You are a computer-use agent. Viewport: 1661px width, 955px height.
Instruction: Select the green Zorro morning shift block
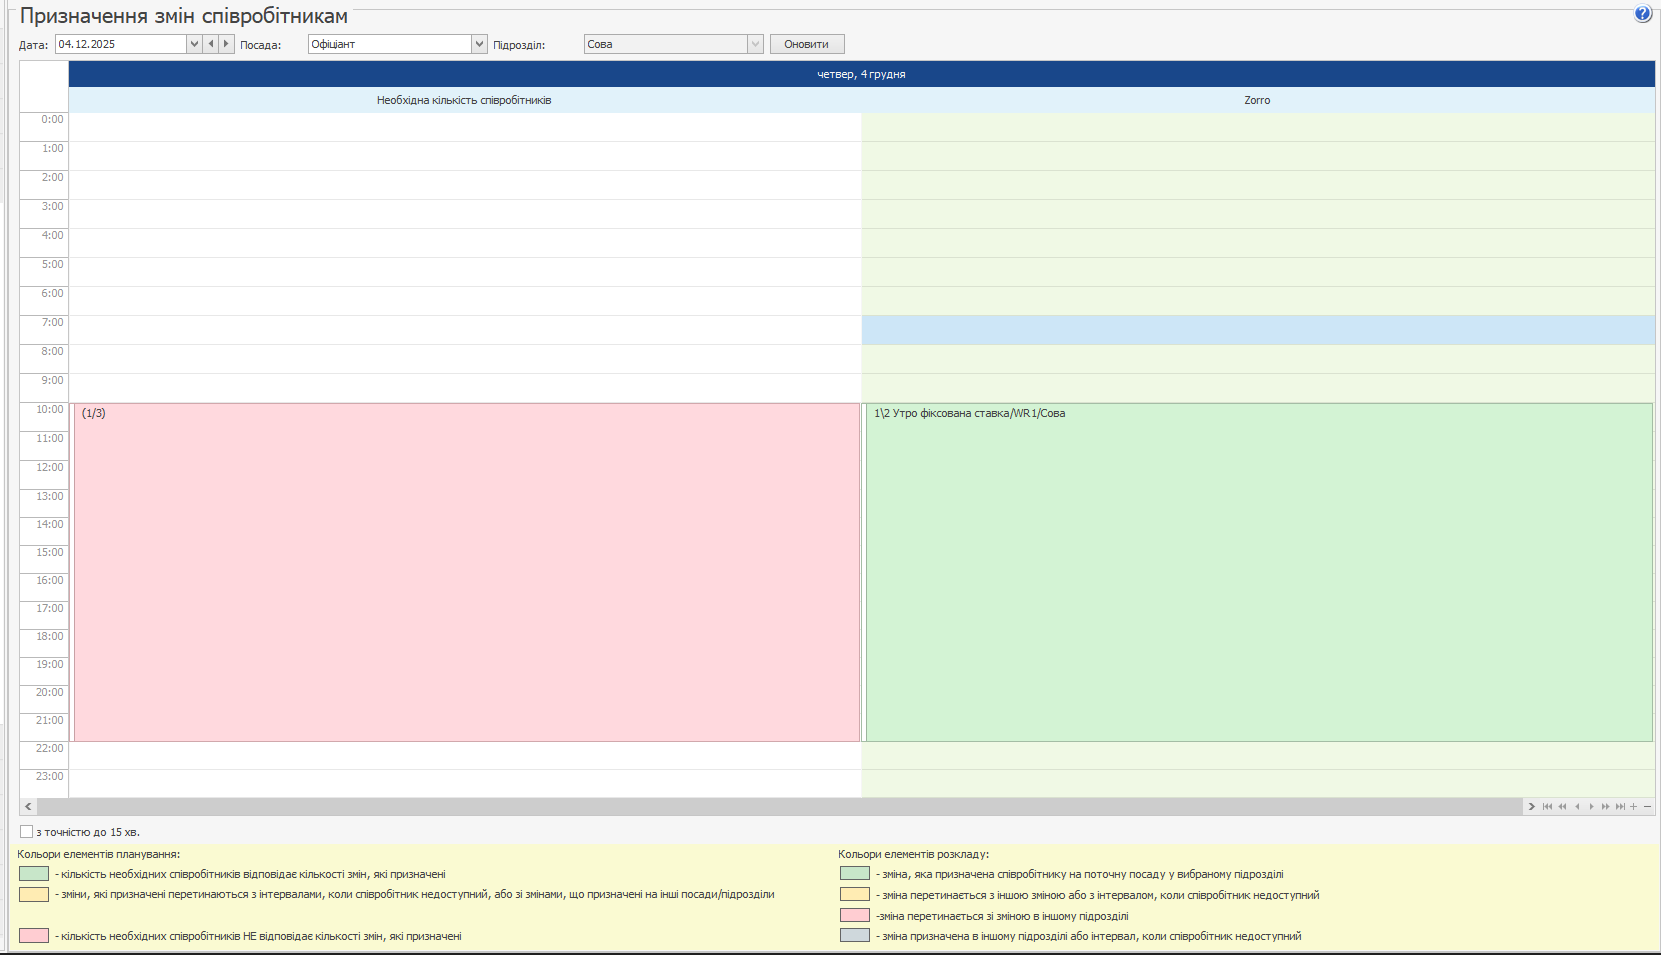[x=1258, y=572]
